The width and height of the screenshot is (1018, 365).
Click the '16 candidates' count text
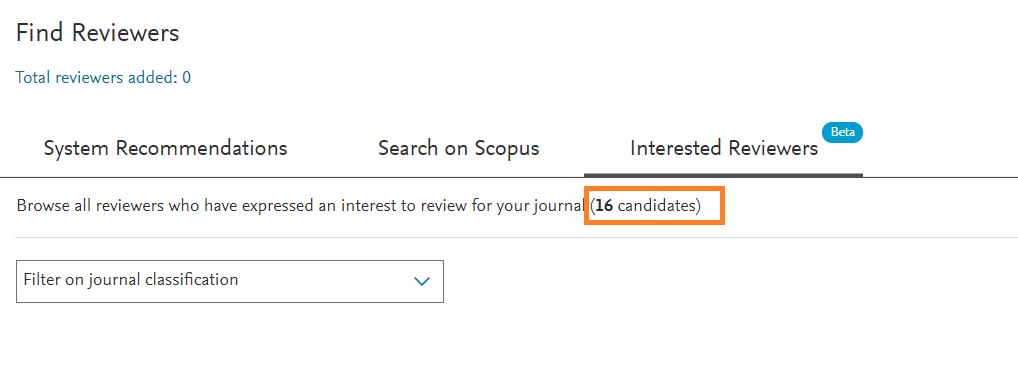click(x=649, y=206)
